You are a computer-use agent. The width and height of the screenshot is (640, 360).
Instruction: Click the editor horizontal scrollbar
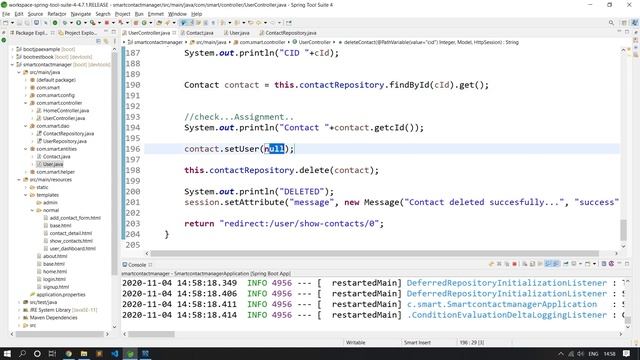click(x=374, y=253)
